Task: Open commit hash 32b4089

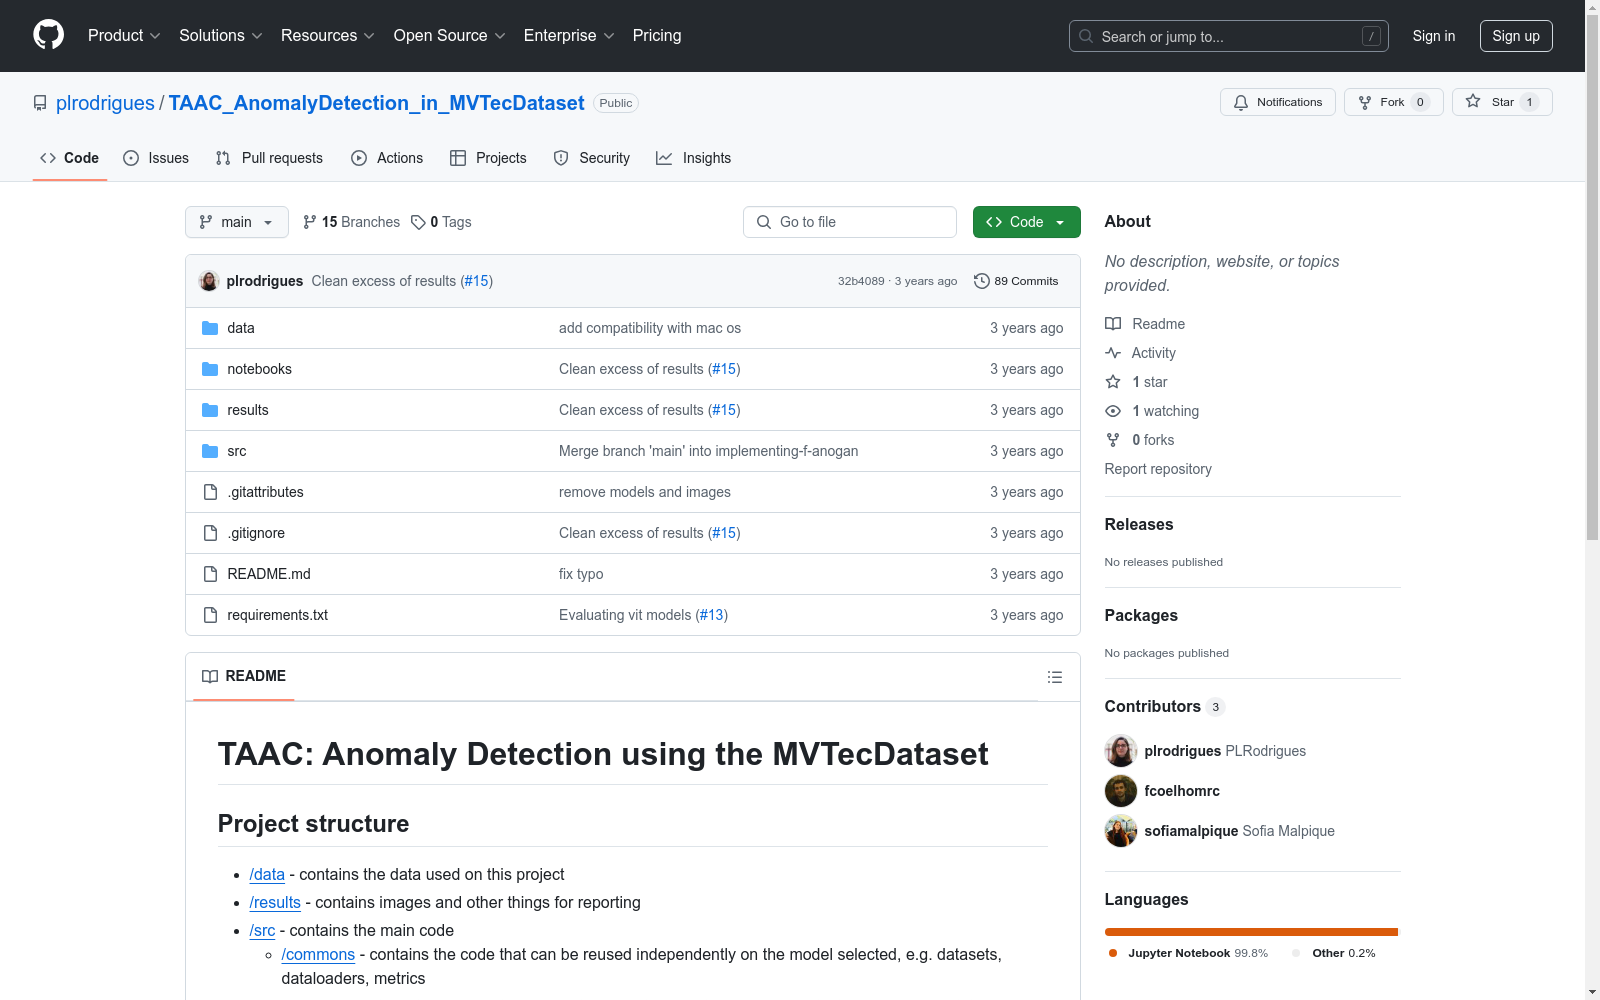Action: pos(861,281)
